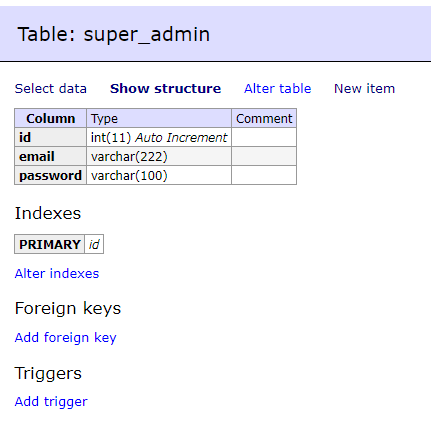Click the PRIMARY index label
Viewport: 433px width, 425px height.
point(50,244)
